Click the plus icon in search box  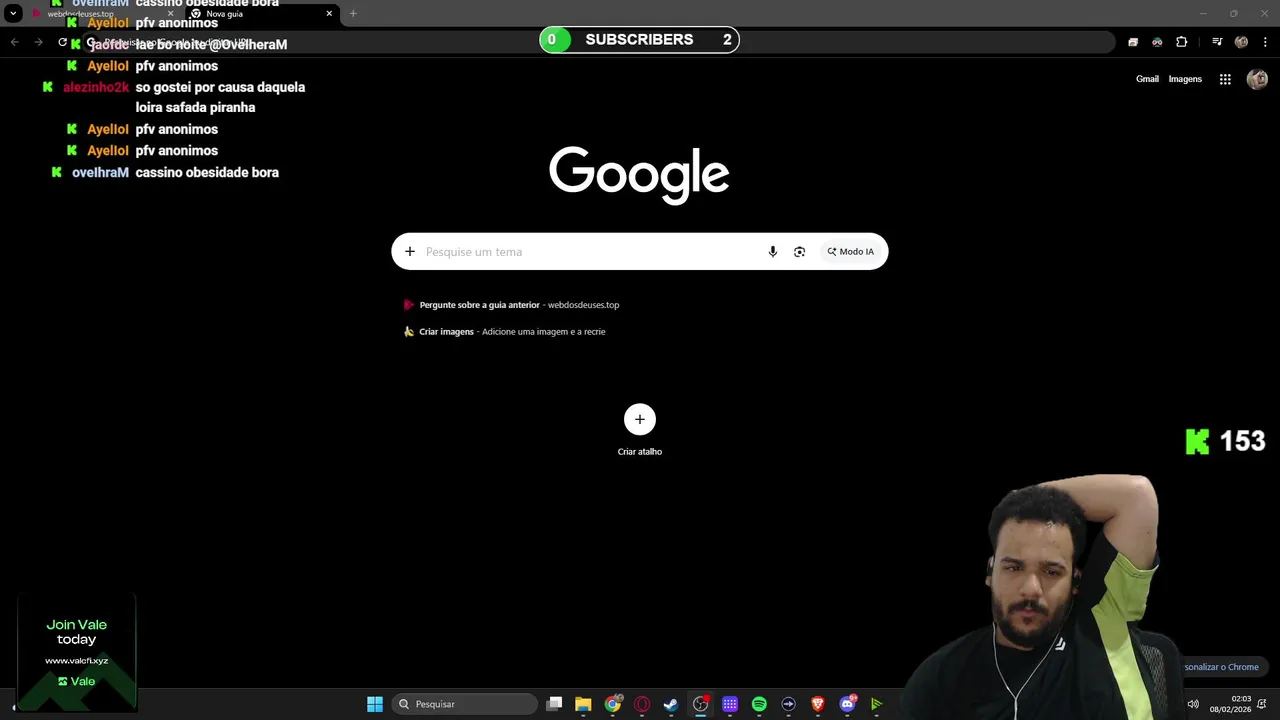(x=409, y=252)
